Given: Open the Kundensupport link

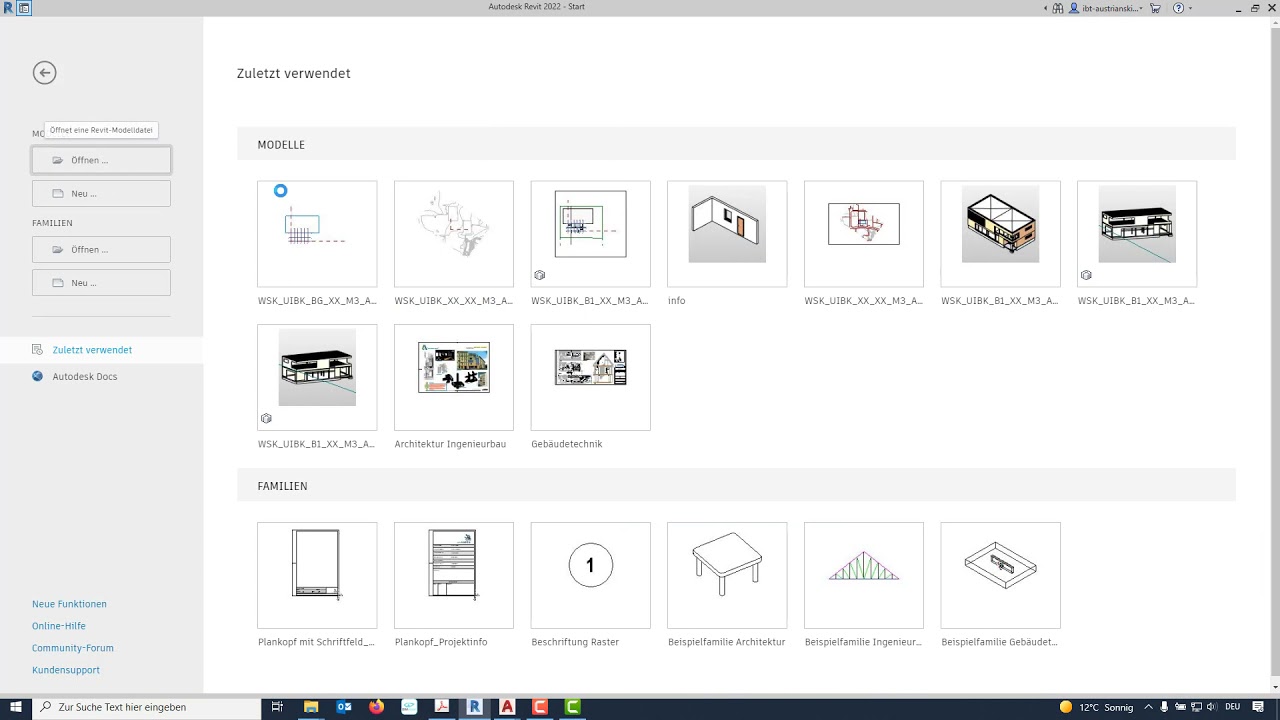Looking at the screenshot, I should (x=66, y=670).
